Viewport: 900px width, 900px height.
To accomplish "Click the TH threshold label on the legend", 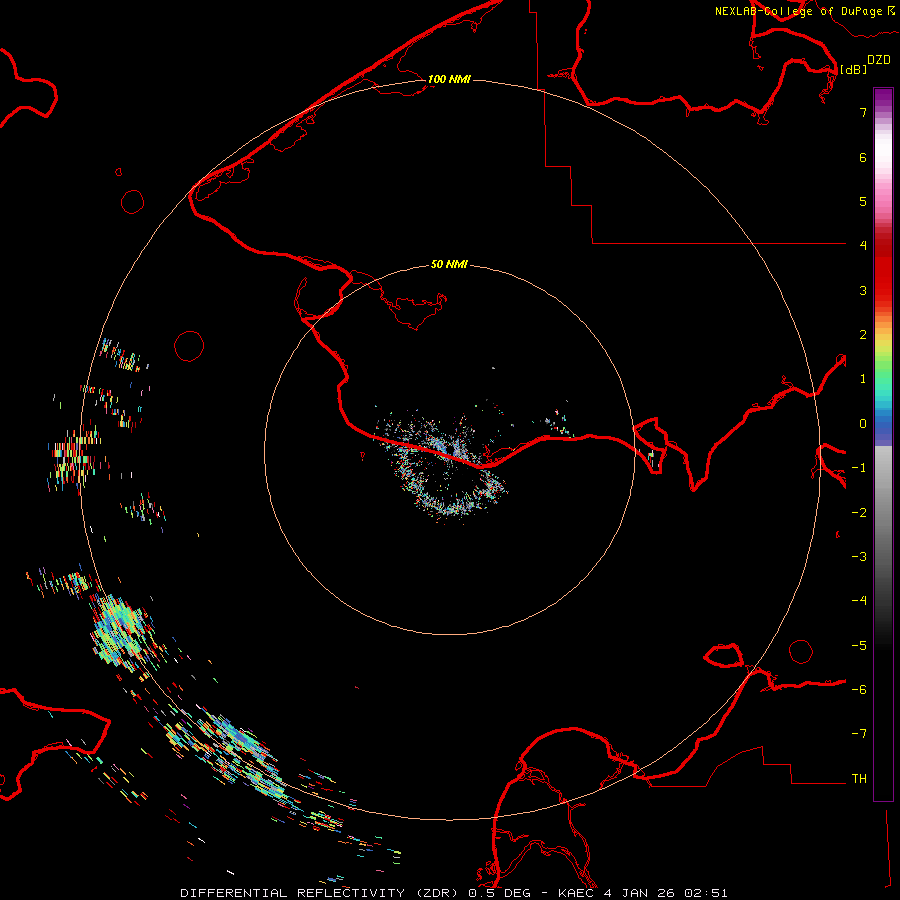I will click(x=859, y=778).
